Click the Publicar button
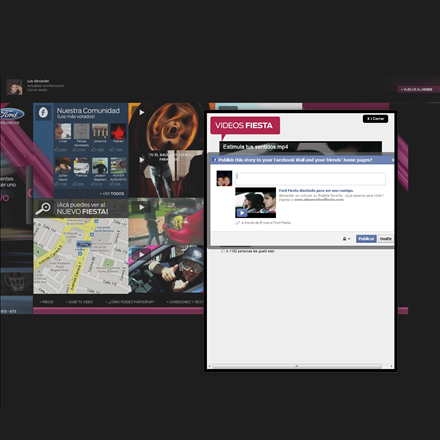The width and height of the screenshot is (440, 440). click(366, 239)
